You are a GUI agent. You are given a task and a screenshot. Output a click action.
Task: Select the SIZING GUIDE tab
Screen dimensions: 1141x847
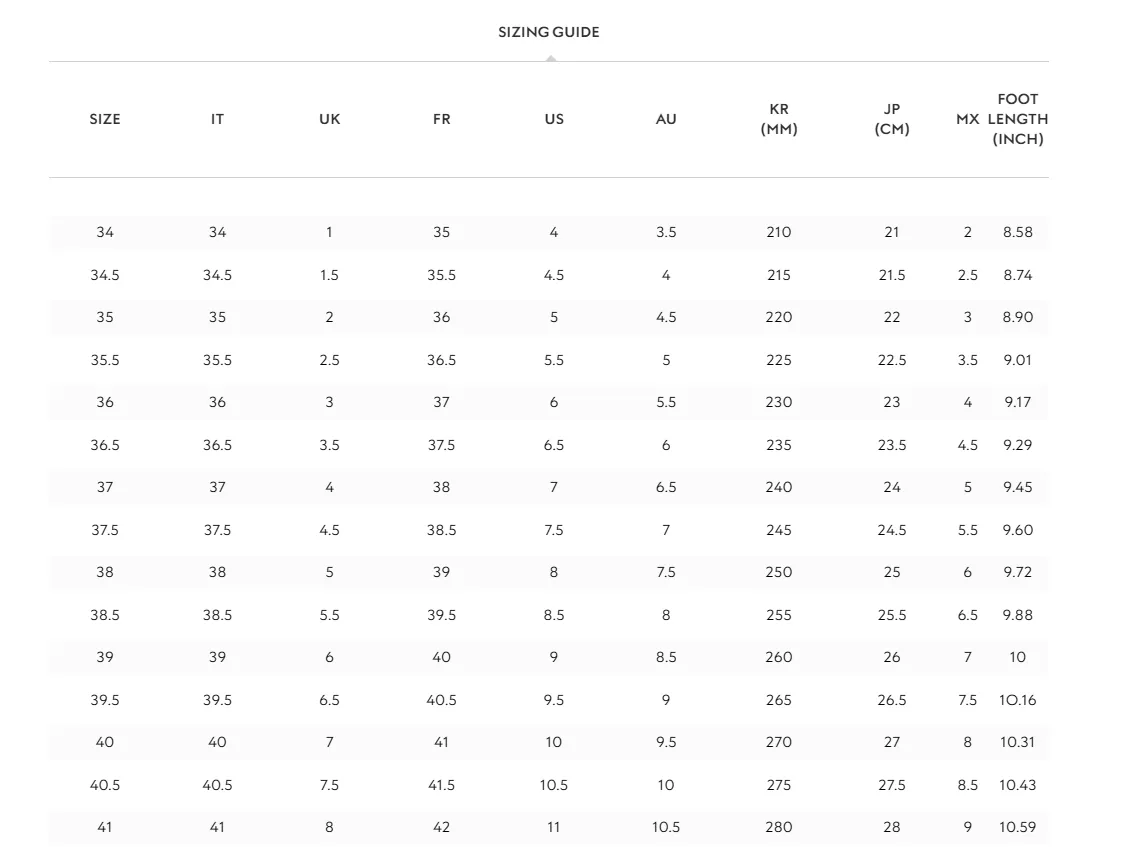(549, 32)
